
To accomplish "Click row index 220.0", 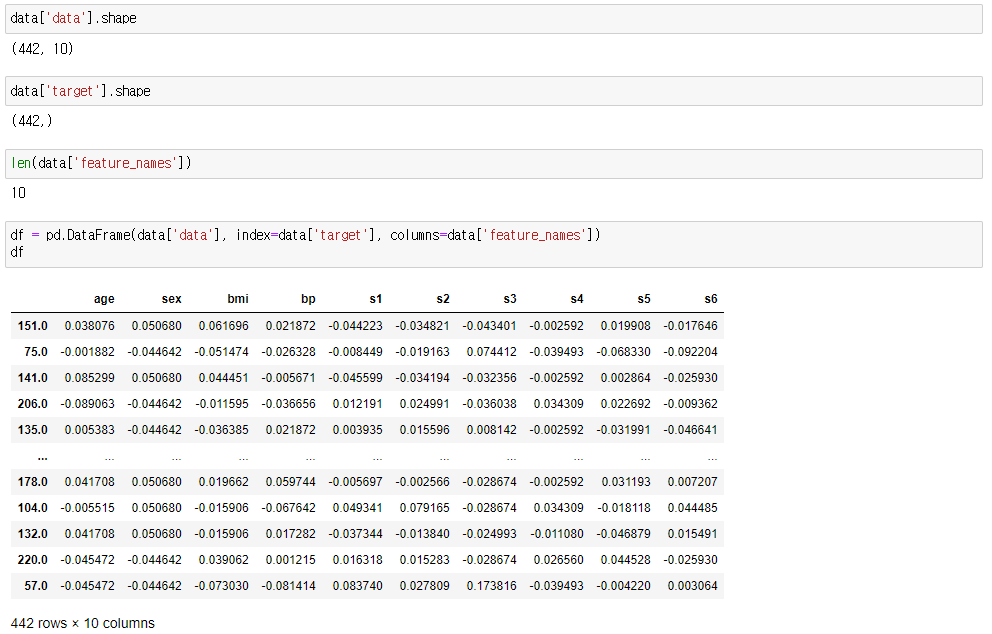I will pyautogui.click(x=32, y=559).
